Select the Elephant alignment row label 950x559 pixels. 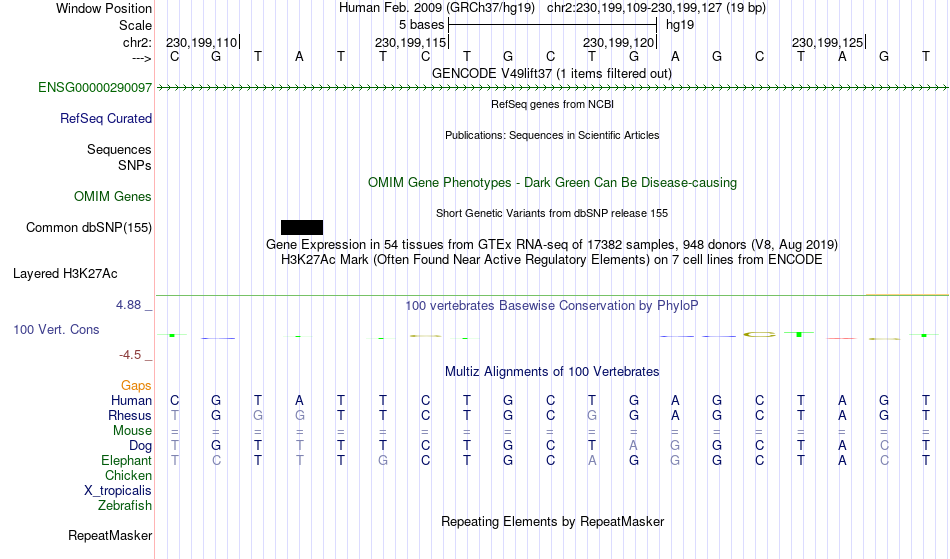(x=127, y=461)
